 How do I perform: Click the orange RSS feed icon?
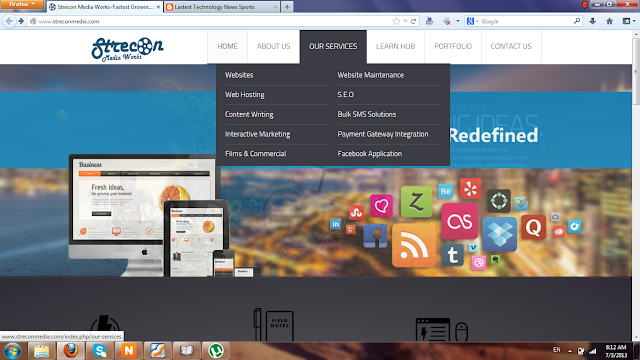[x=413, y=245]
